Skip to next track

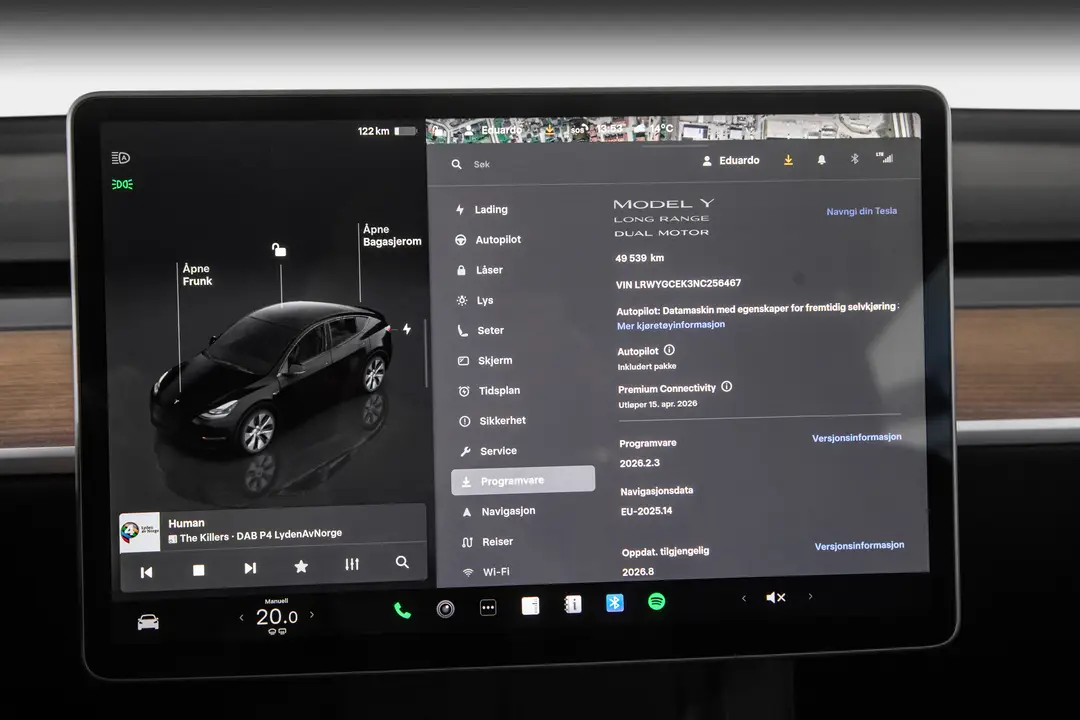pos(250,568)
